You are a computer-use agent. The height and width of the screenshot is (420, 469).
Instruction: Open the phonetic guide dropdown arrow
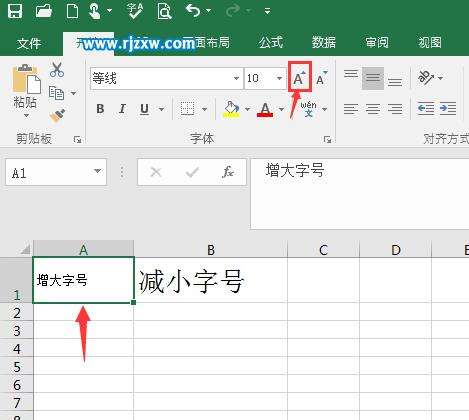325,109
